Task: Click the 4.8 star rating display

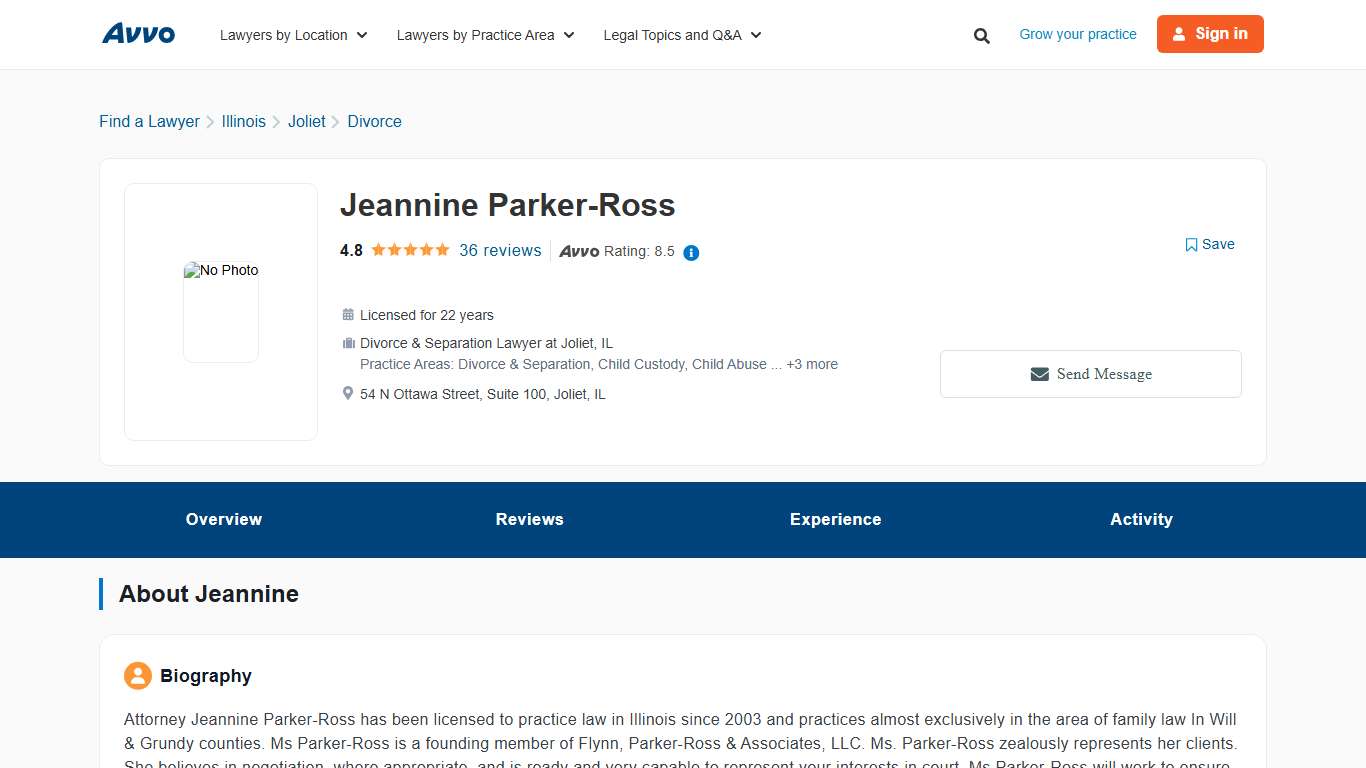Action: click(x=351, y=250)
